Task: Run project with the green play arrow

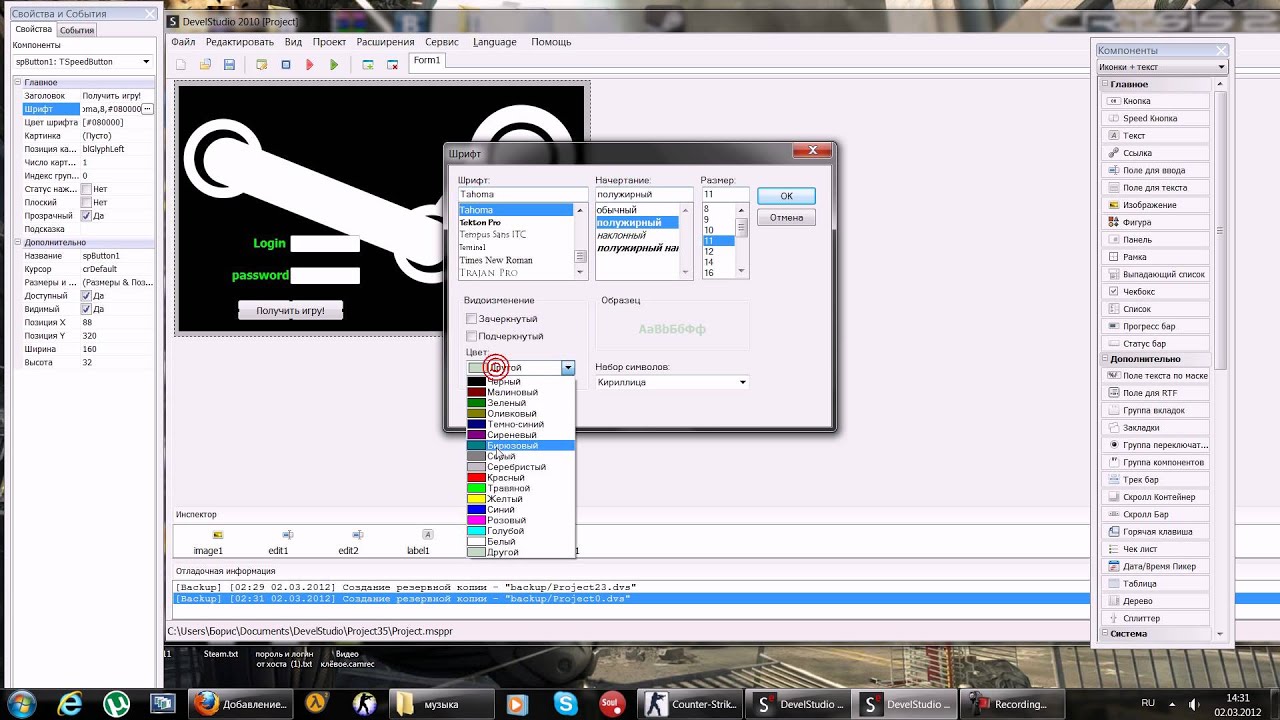Action: (334, 65)
